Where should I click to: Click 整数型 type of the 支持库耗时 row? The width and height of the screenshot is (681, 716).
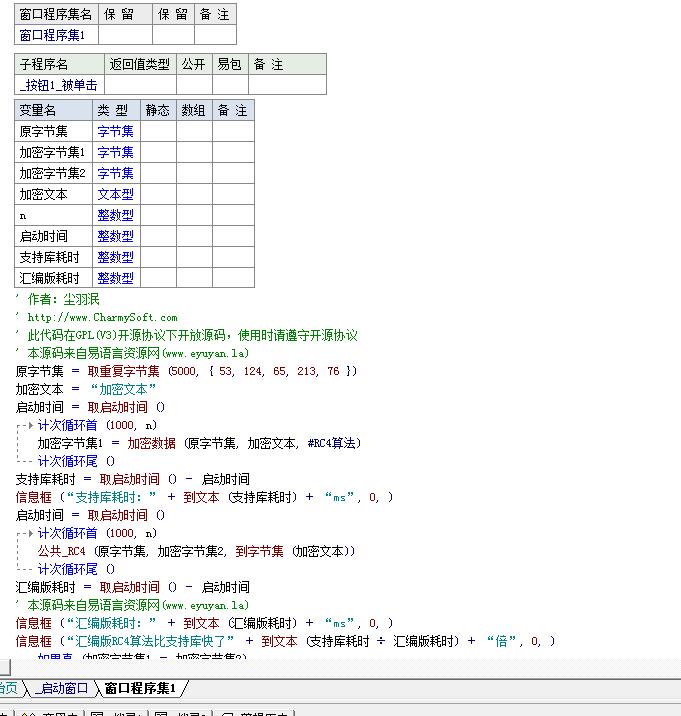(116, 257)
